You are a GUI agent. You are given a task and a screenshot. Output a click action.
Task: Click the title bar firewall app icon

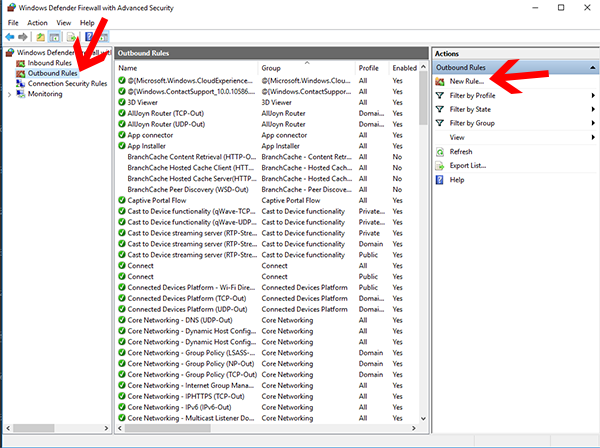point(11,8)
